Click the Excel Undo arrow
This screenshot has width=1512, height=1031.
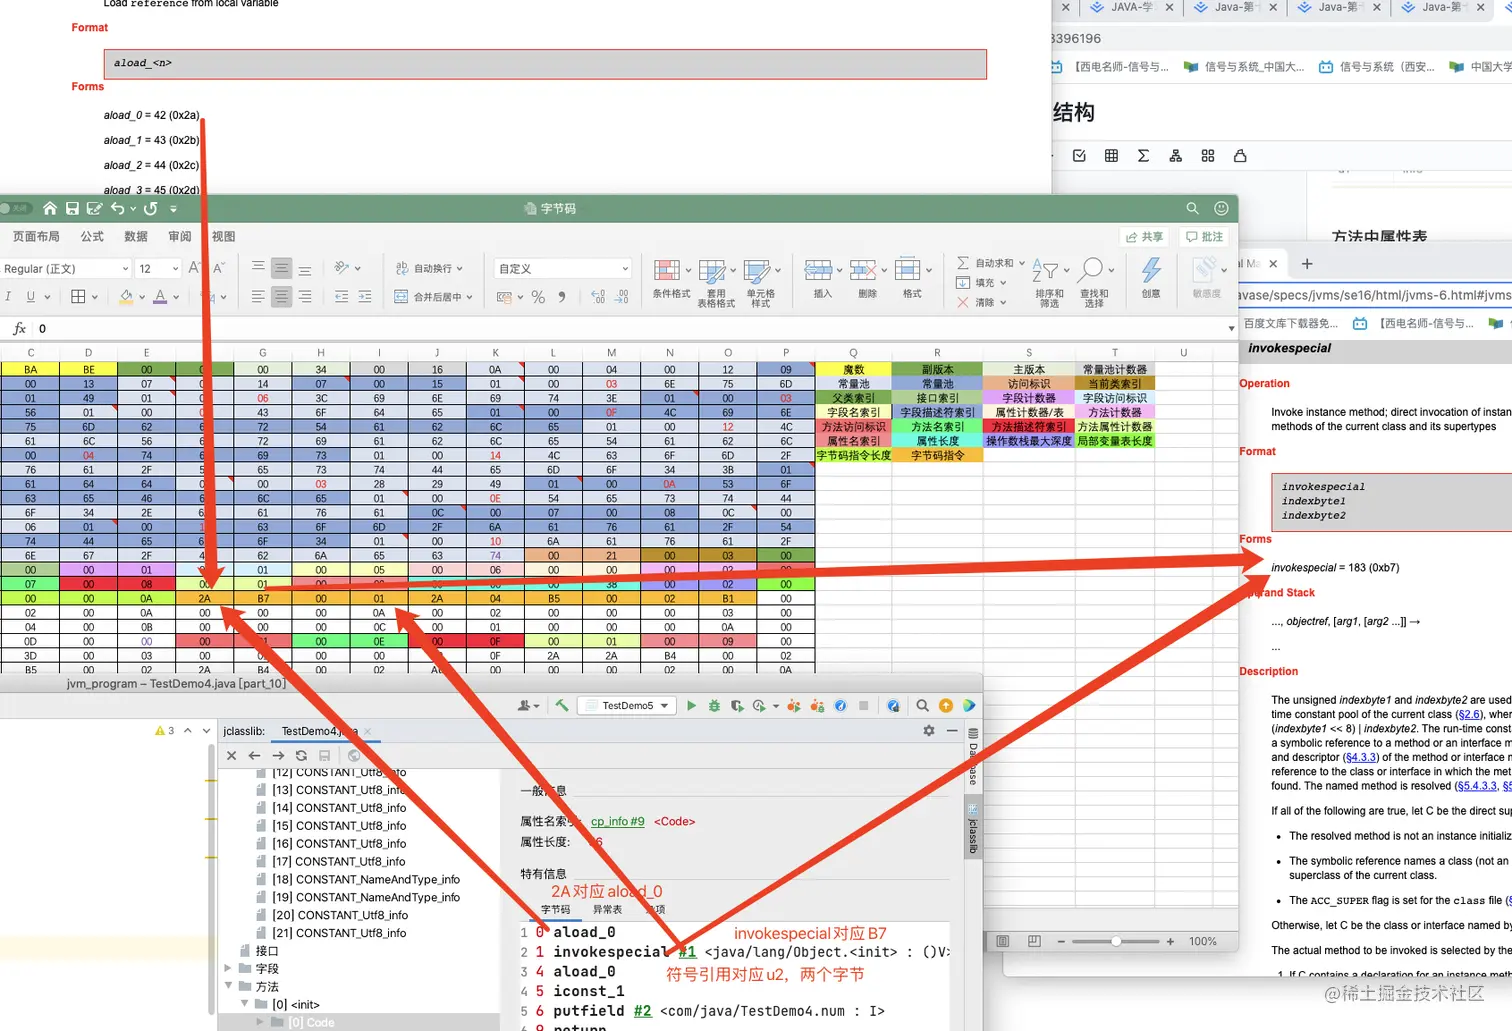click(x=118, y=208)
